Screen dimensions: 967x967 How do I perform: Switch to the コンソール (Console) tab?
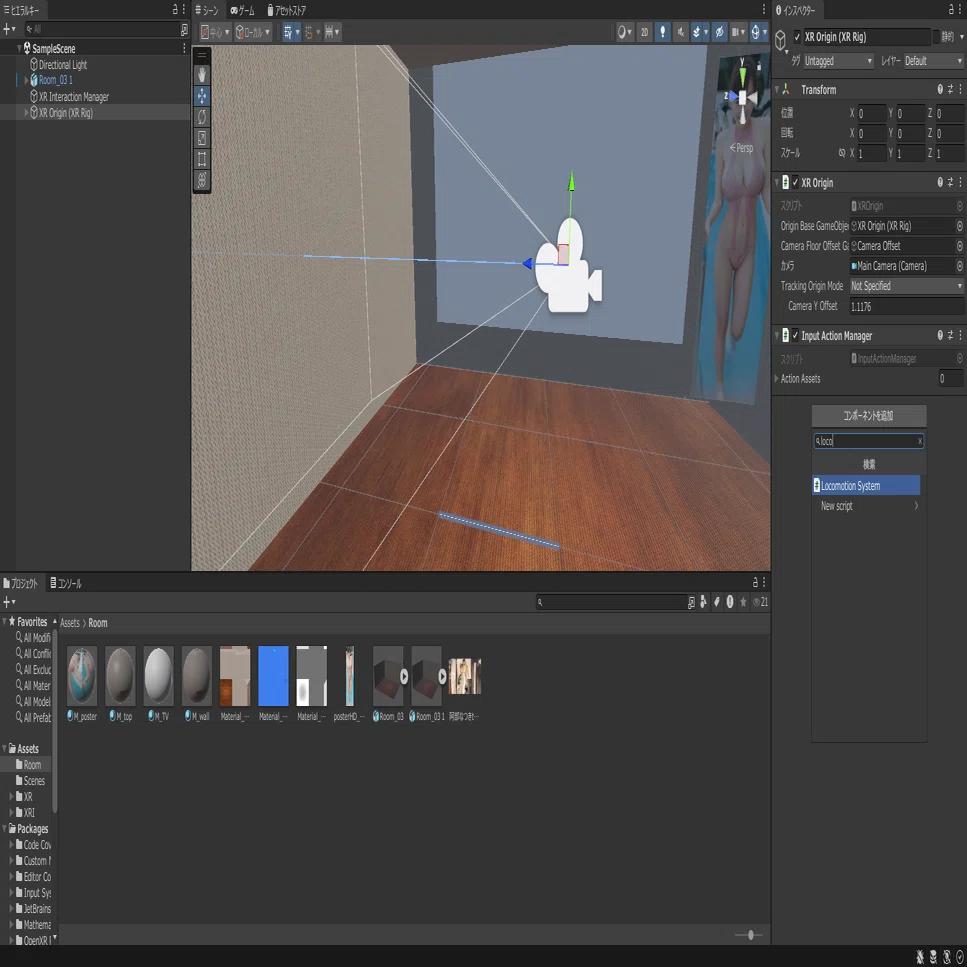pyautogui.click(x=65, y=583)
